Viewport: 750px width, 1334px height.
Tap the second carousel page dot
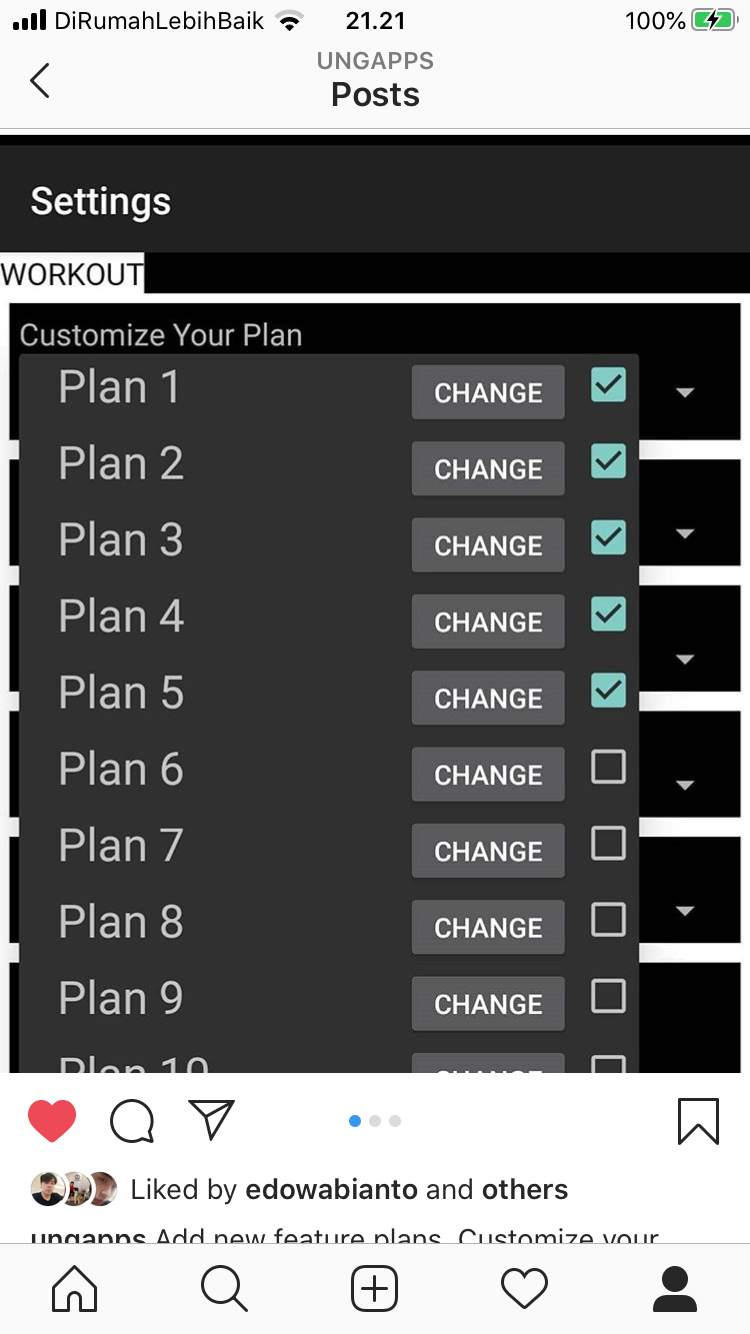(375, 1121)
